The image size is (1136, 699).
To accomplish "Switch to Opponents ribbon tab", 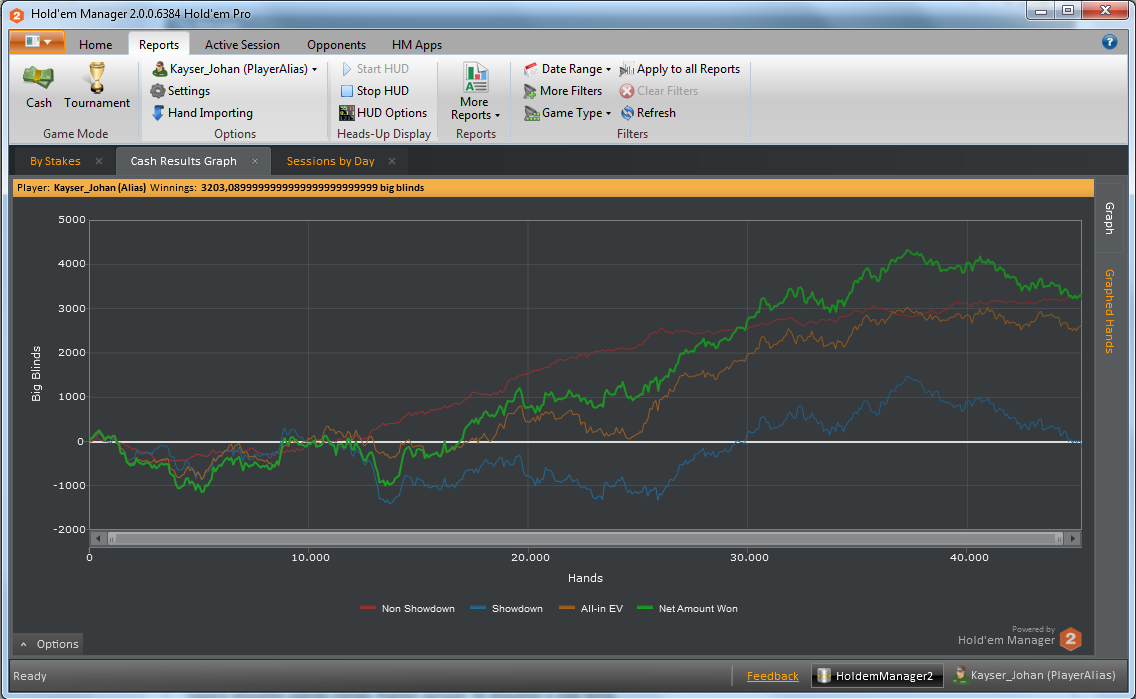I will pyautogui.click(x=336, y=44).
